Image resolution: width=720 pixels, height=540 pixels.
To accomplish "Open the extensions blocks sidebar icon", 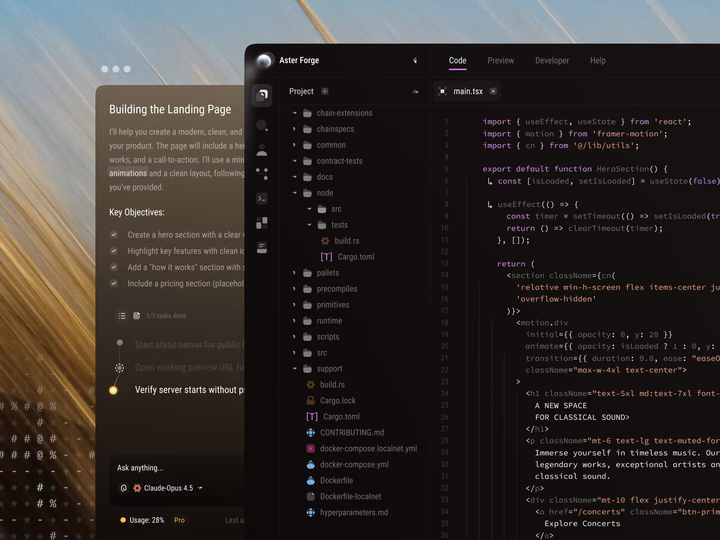I will pyautogui.click(x=262, y=223).
